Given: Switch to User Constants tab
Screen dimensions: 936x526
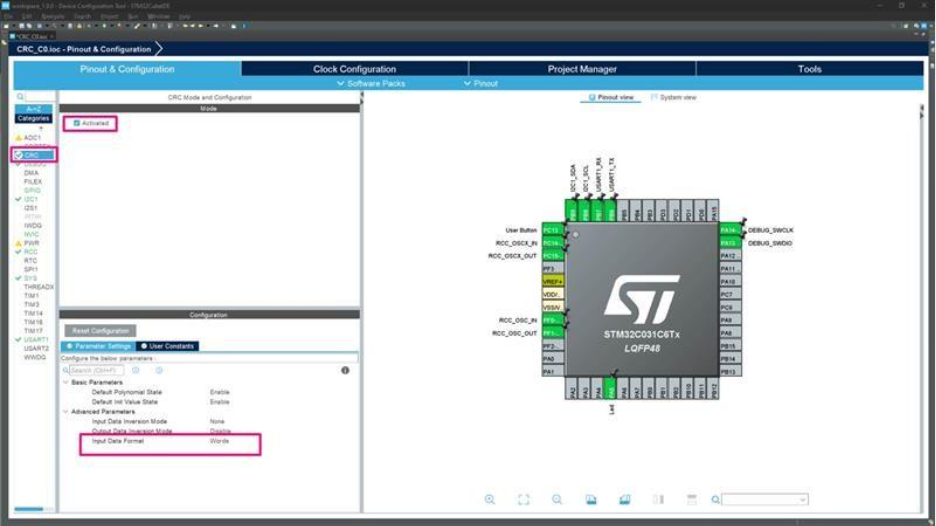Looking at the screenshot, I should [167, 346].
